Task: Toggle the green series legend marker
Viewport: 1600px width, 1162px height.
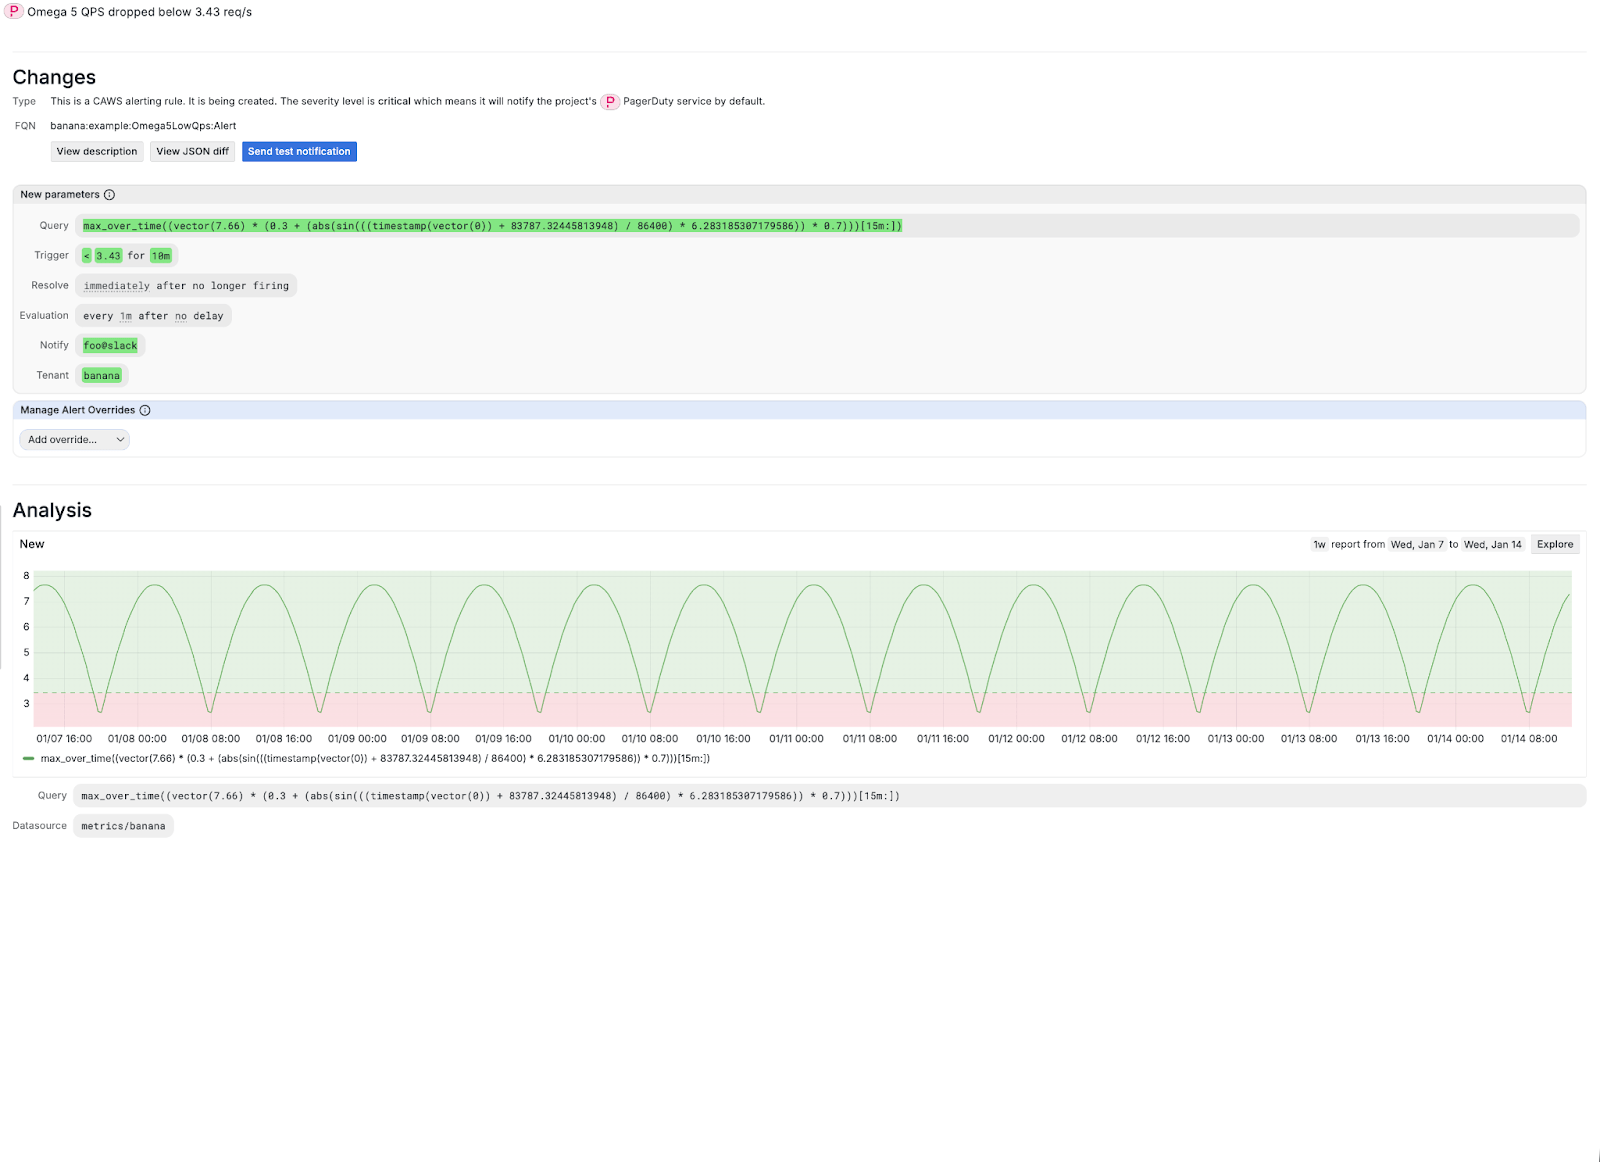Action: (x=29, y=759)
